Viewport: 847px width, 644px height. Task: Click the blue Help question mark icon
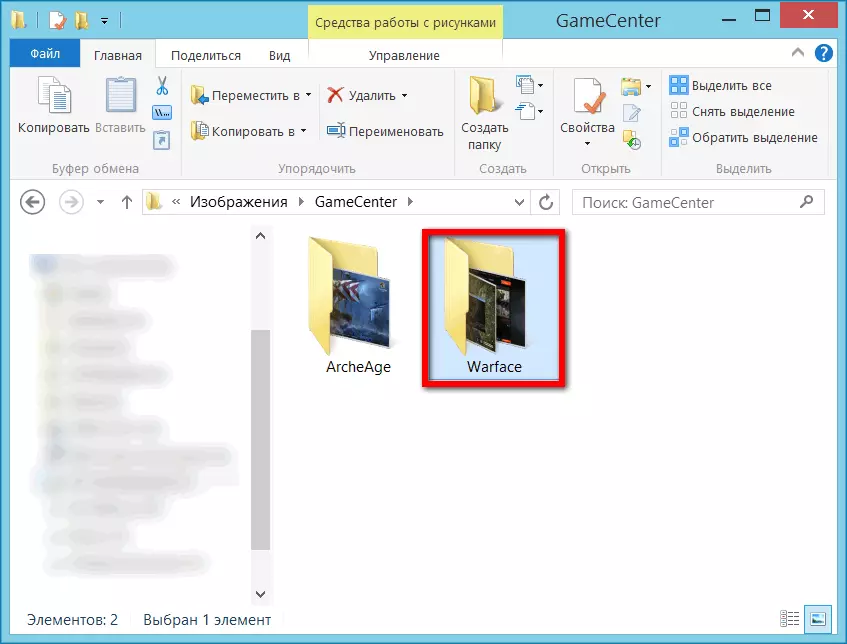pyautogui.click(x=824, y=54)
